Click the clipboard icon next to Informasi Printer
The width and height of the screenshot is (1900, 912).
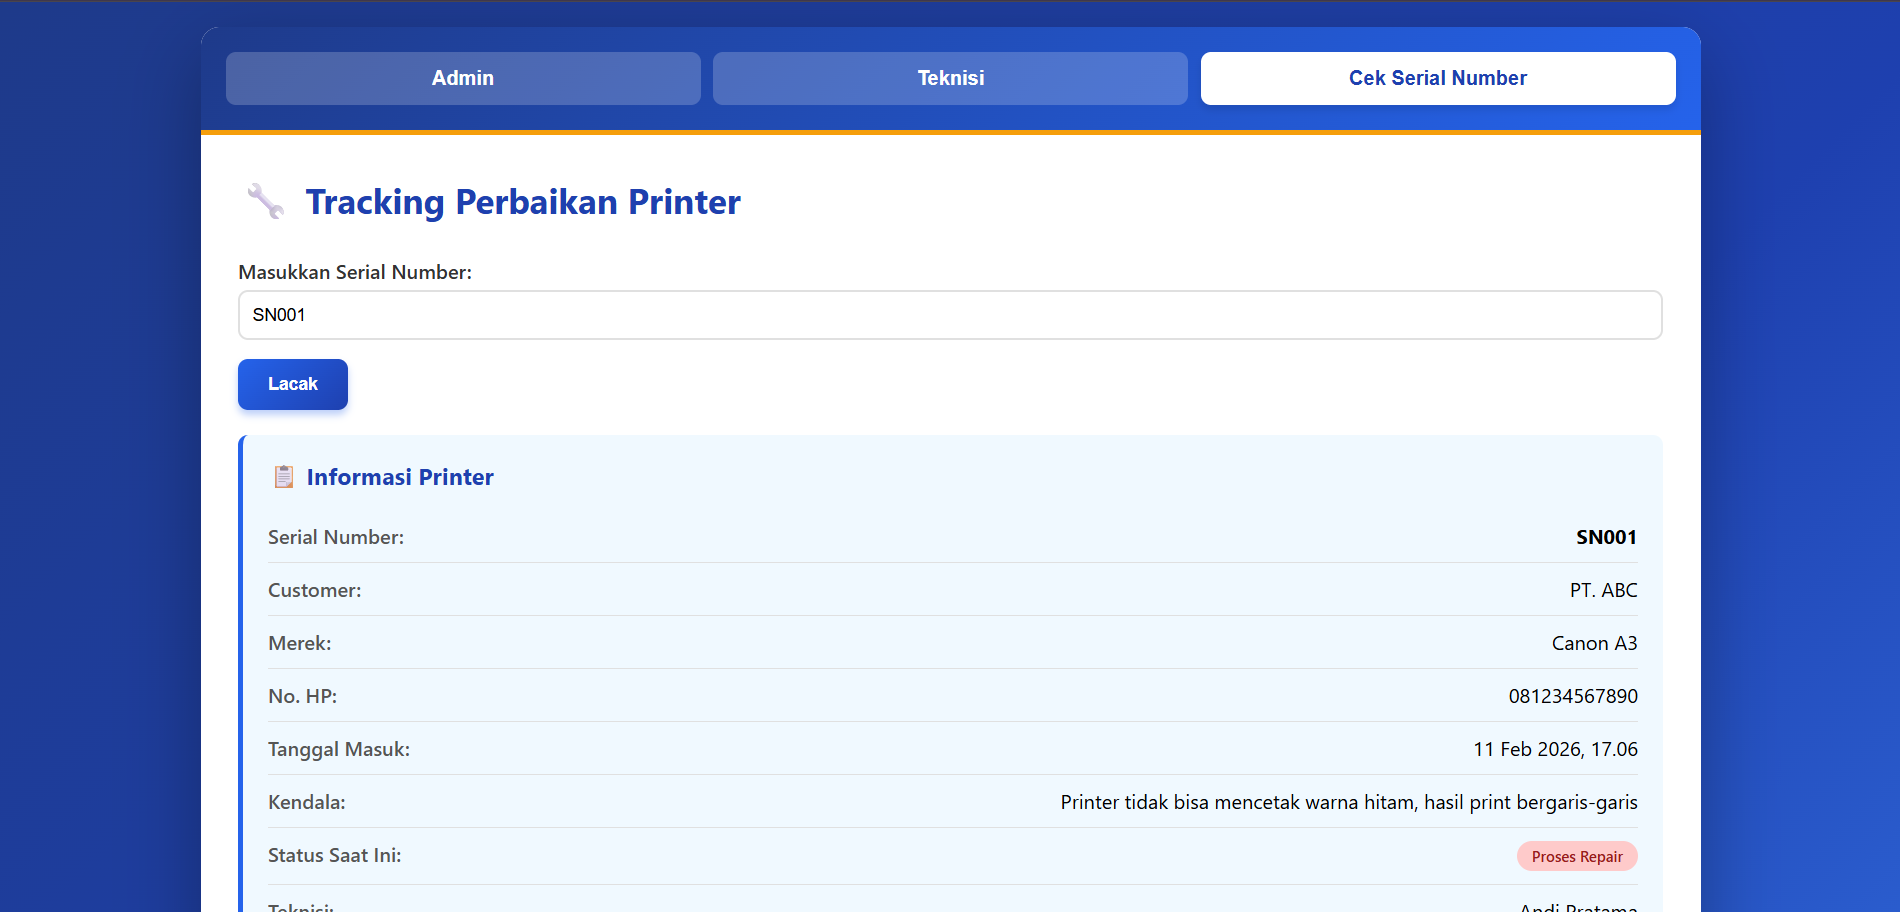click(284, 477)
